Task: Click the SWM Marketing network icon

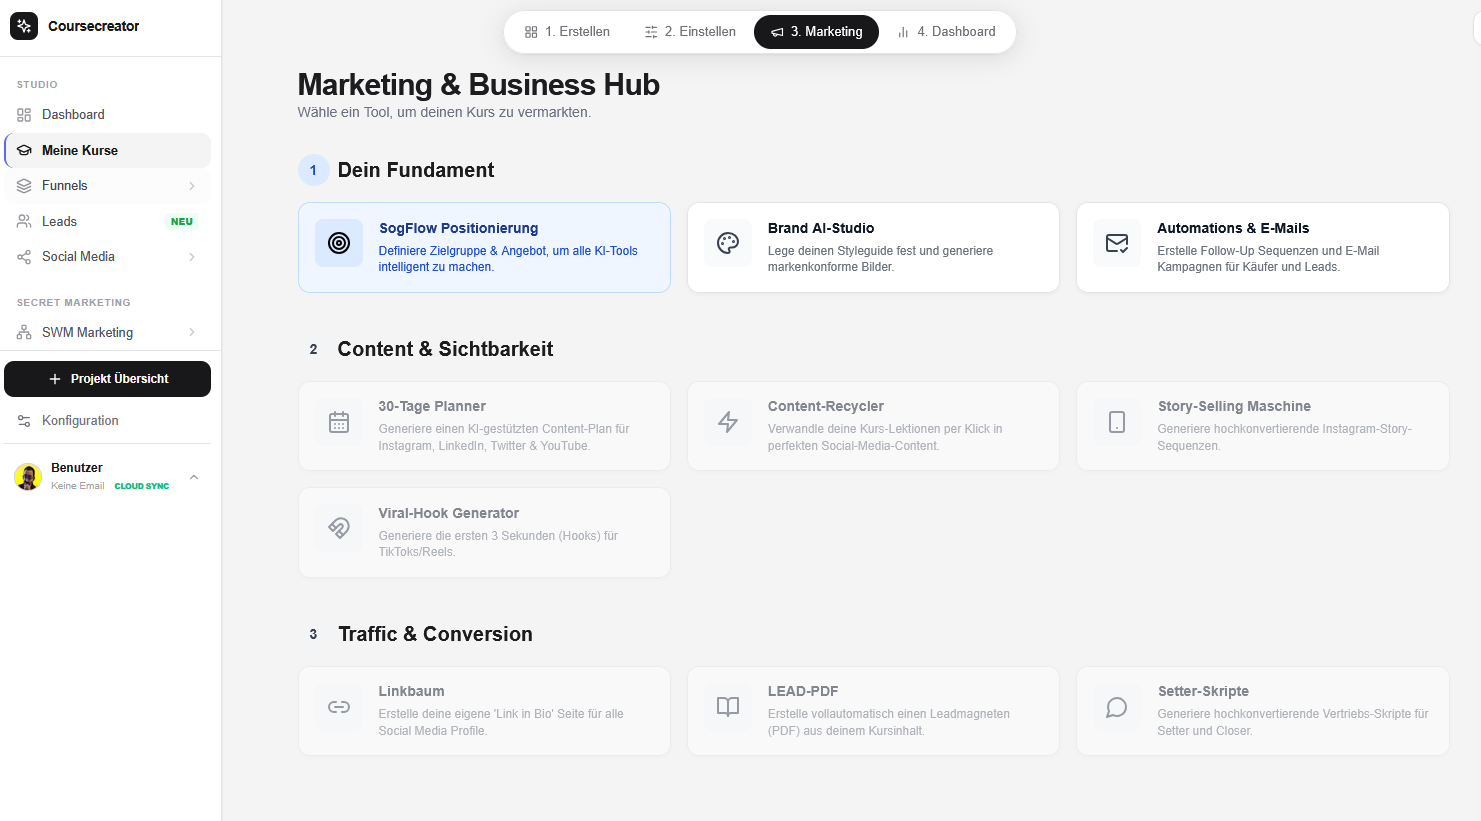Action: tap(24, 332)
